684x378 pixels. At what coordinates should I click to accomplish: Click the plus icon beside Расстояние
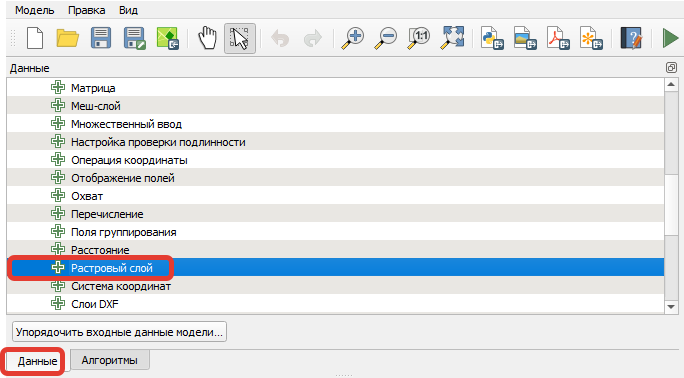(58, 249)
